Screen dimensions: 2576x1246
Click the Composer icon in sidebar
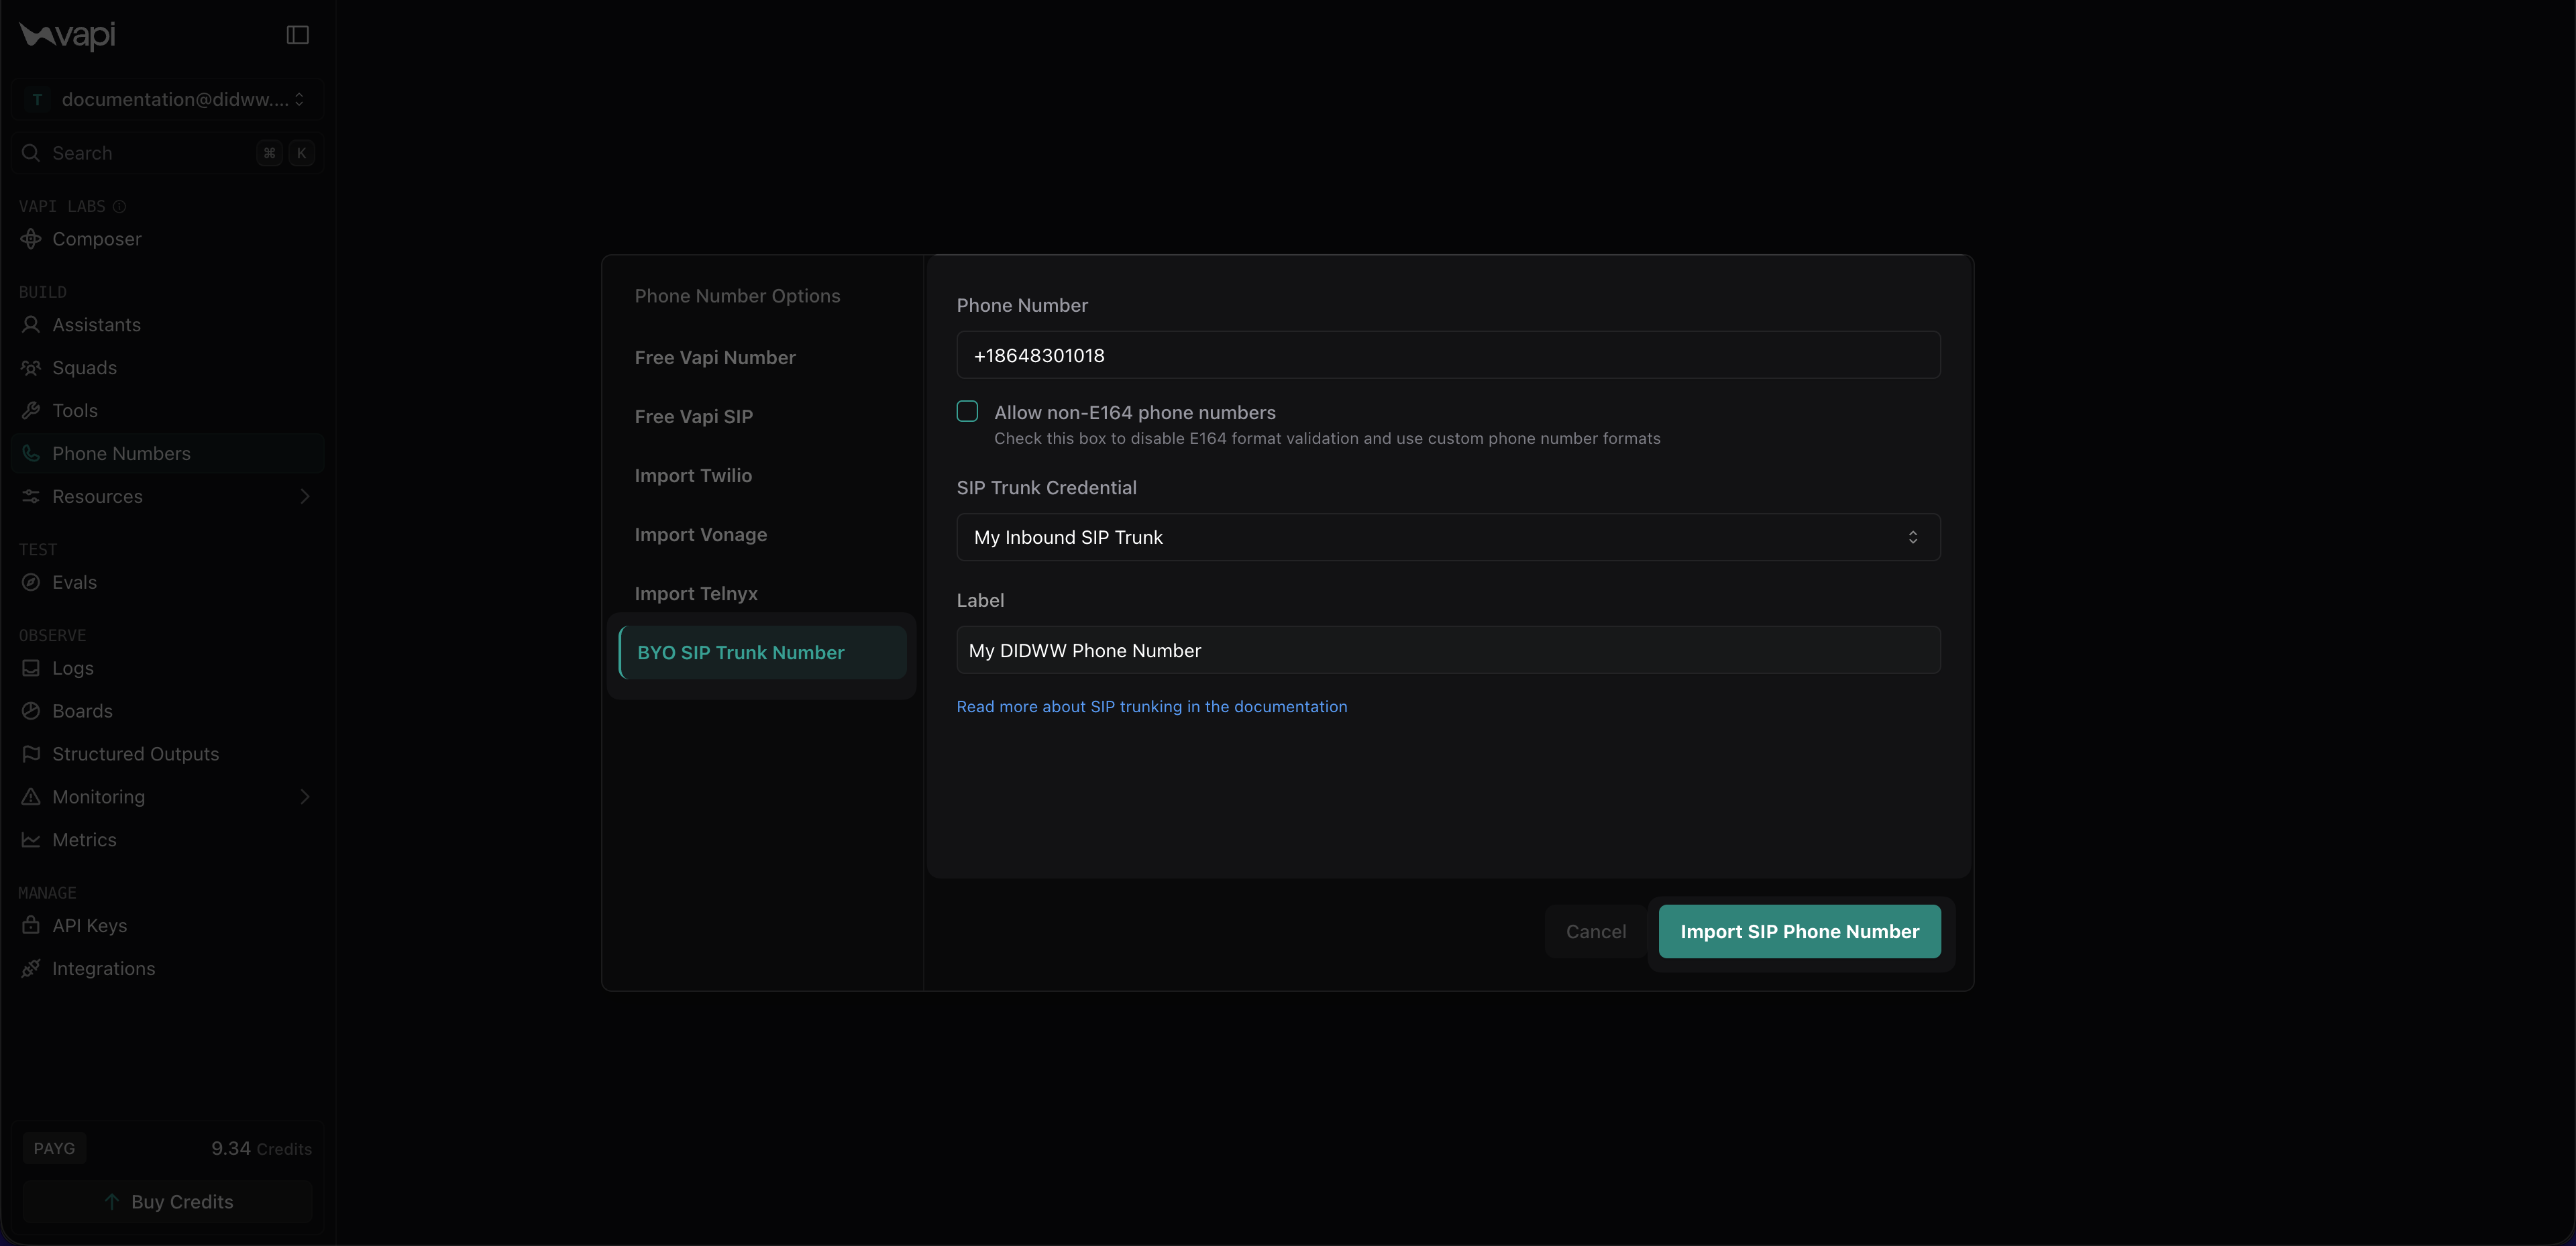[31, 239]
